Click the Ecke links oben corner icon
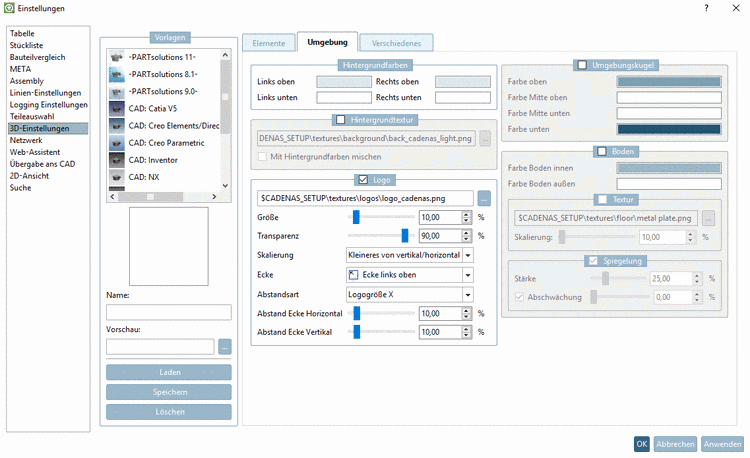The height and width of the screenshot is (458, 750). tap(353, 275)
